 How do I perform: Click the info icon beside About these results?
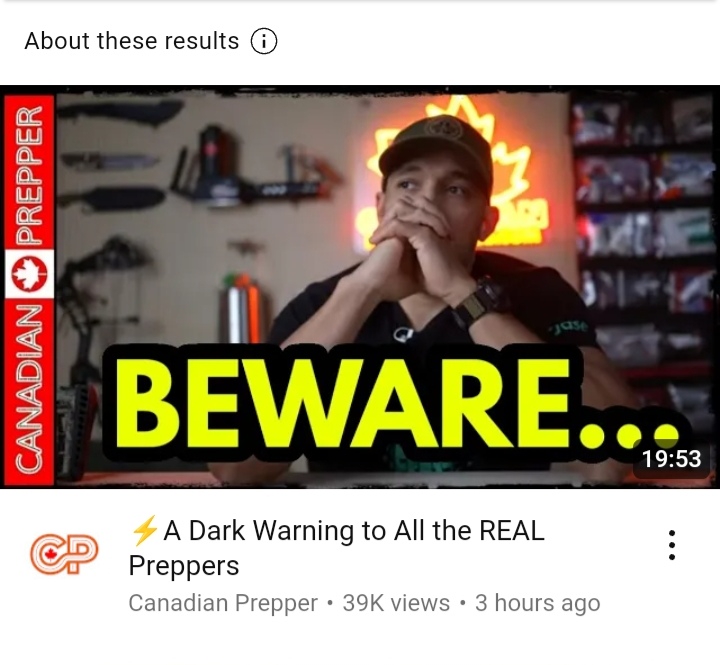tap(264, 41)
